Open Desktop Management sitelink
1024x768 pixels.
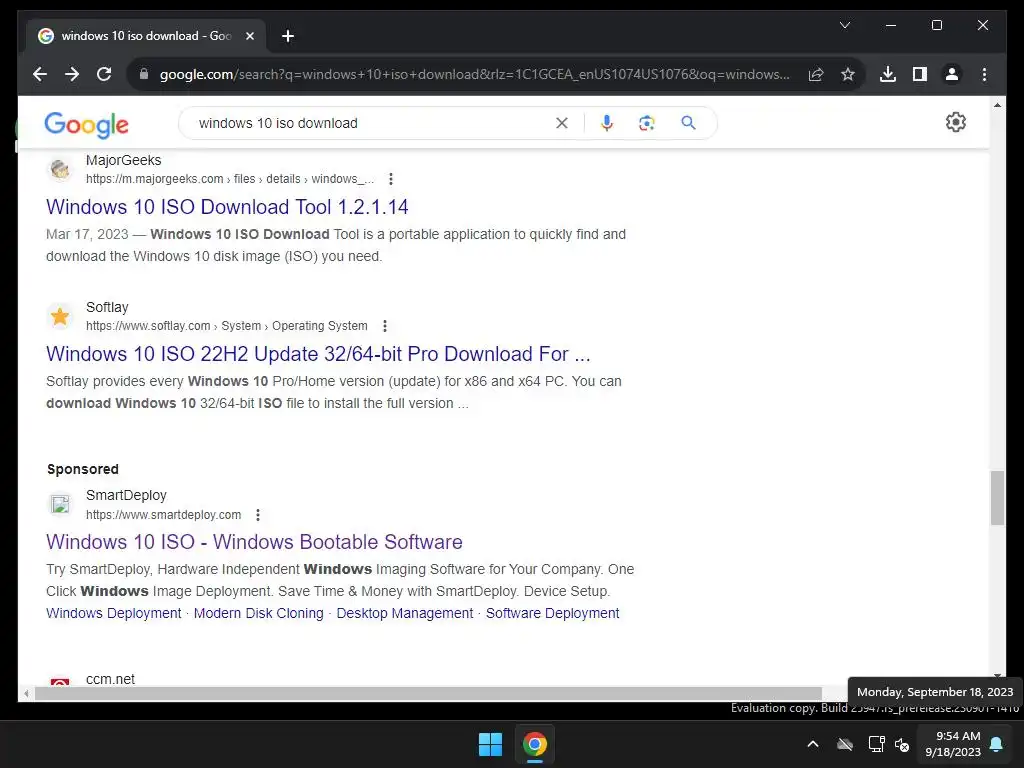[x=405, y=613]
